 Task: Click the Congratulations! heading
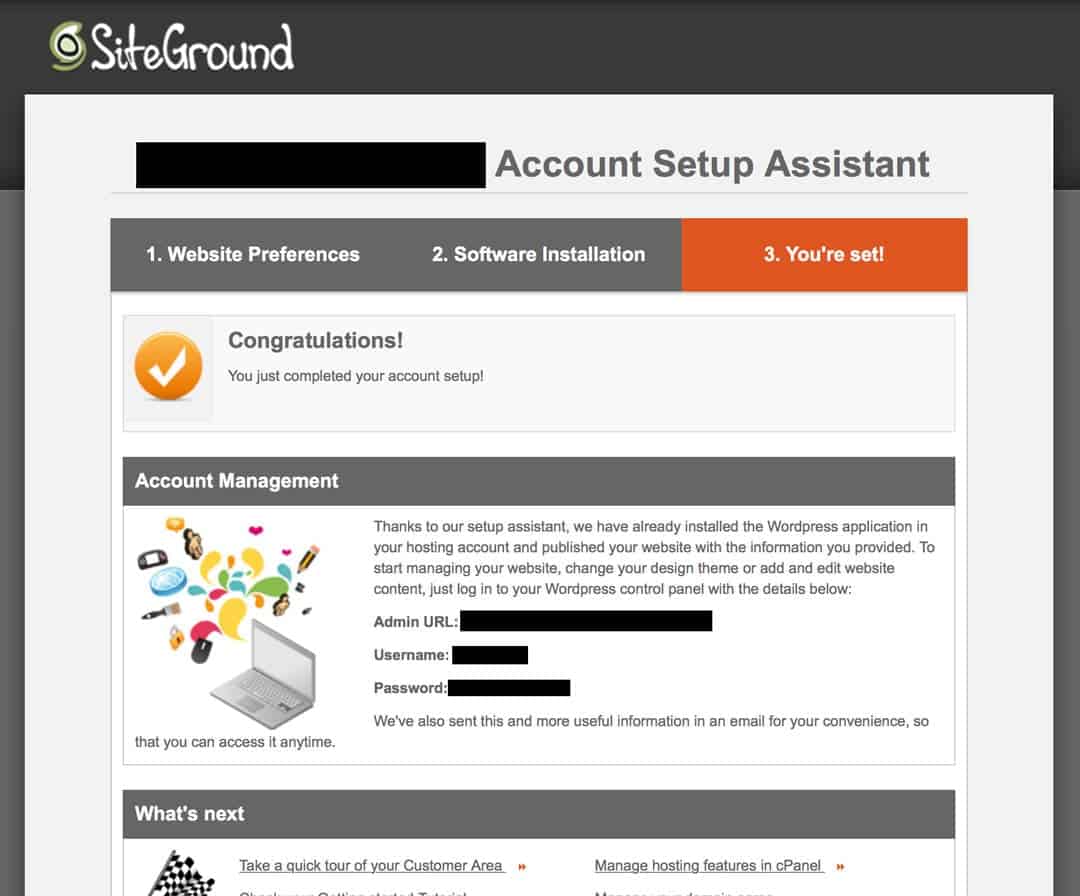(315, 340)
